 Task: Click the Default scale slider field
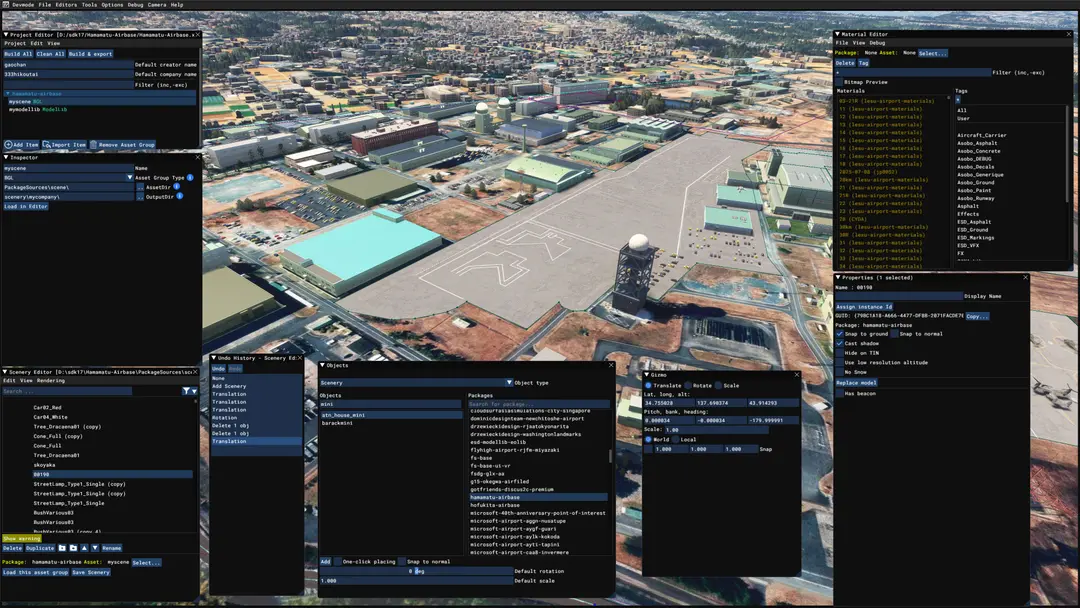[x=417, y=581]
